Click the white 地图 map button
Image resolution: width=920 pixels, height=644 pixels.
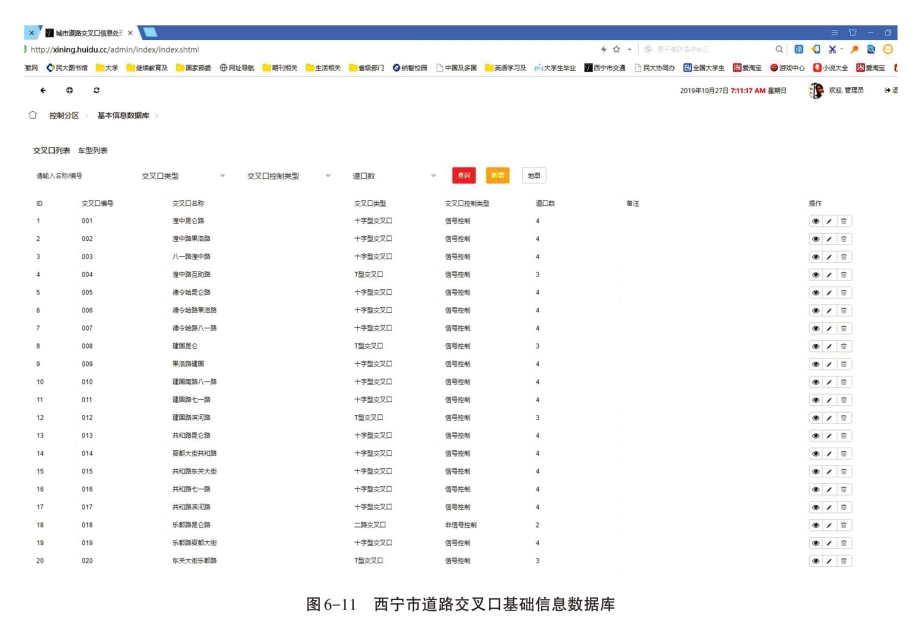(534, 175)
